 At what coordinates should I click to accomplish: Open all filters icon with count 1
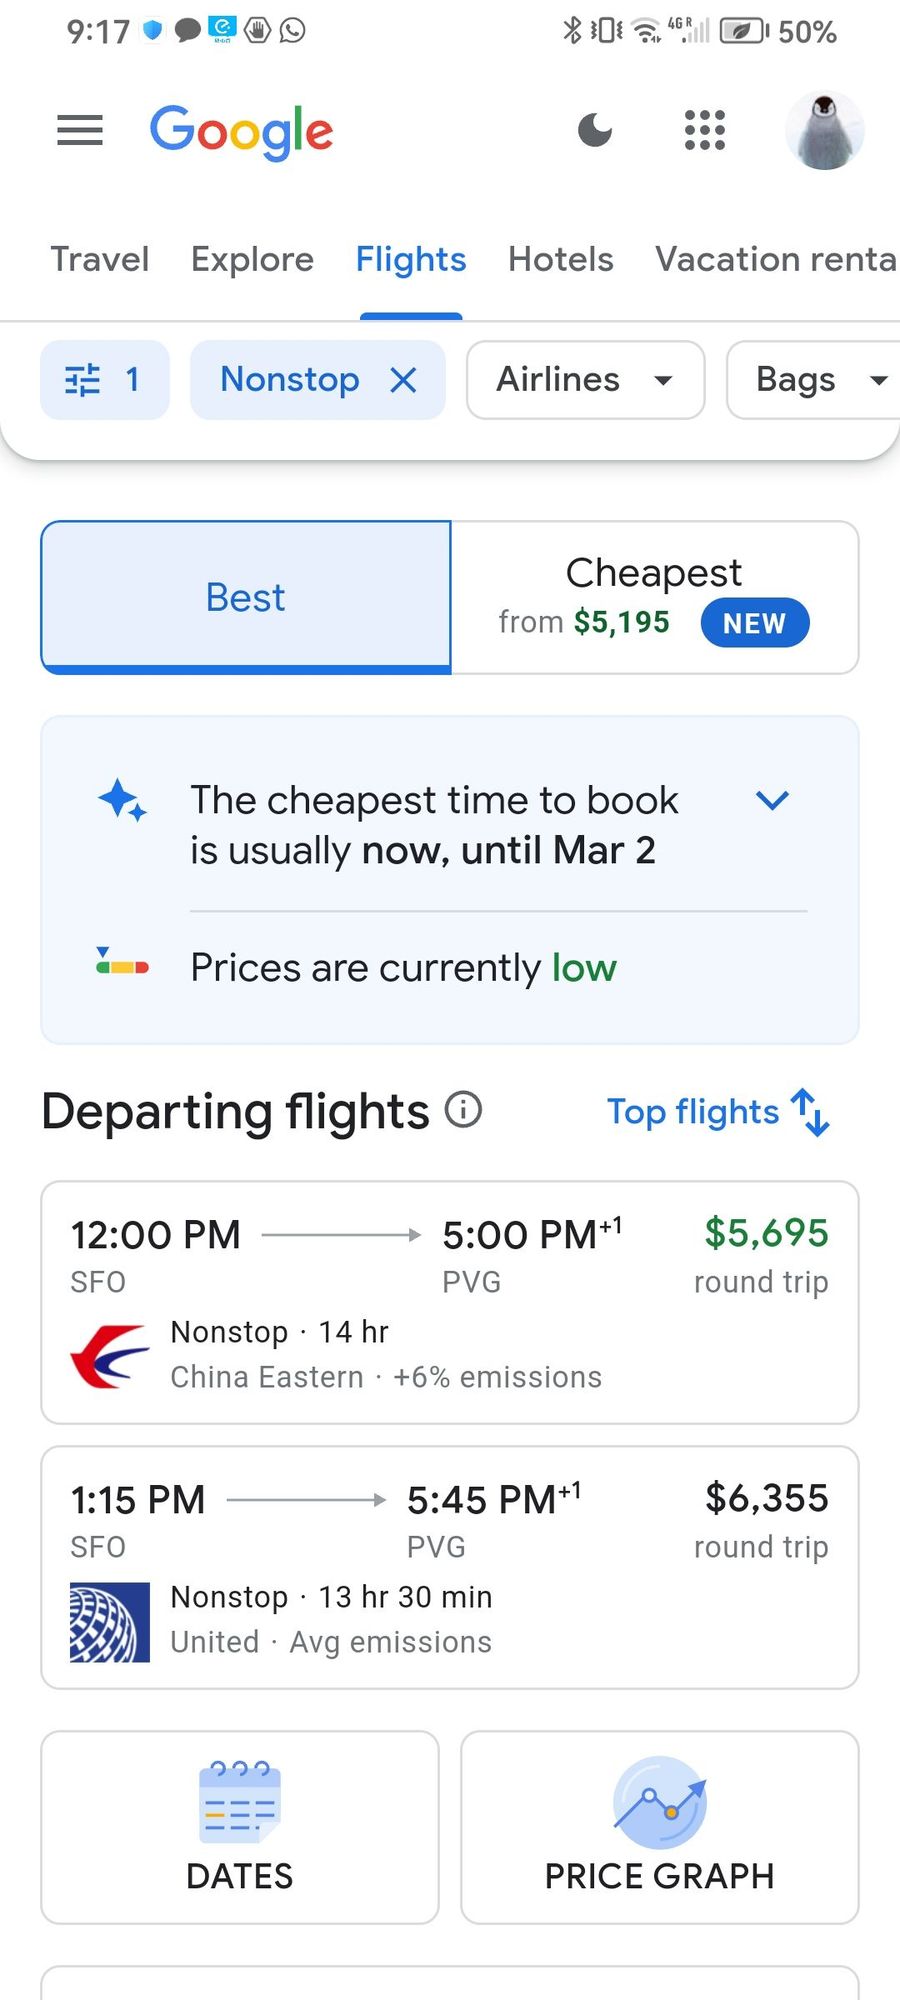click(x=104, y=380)
